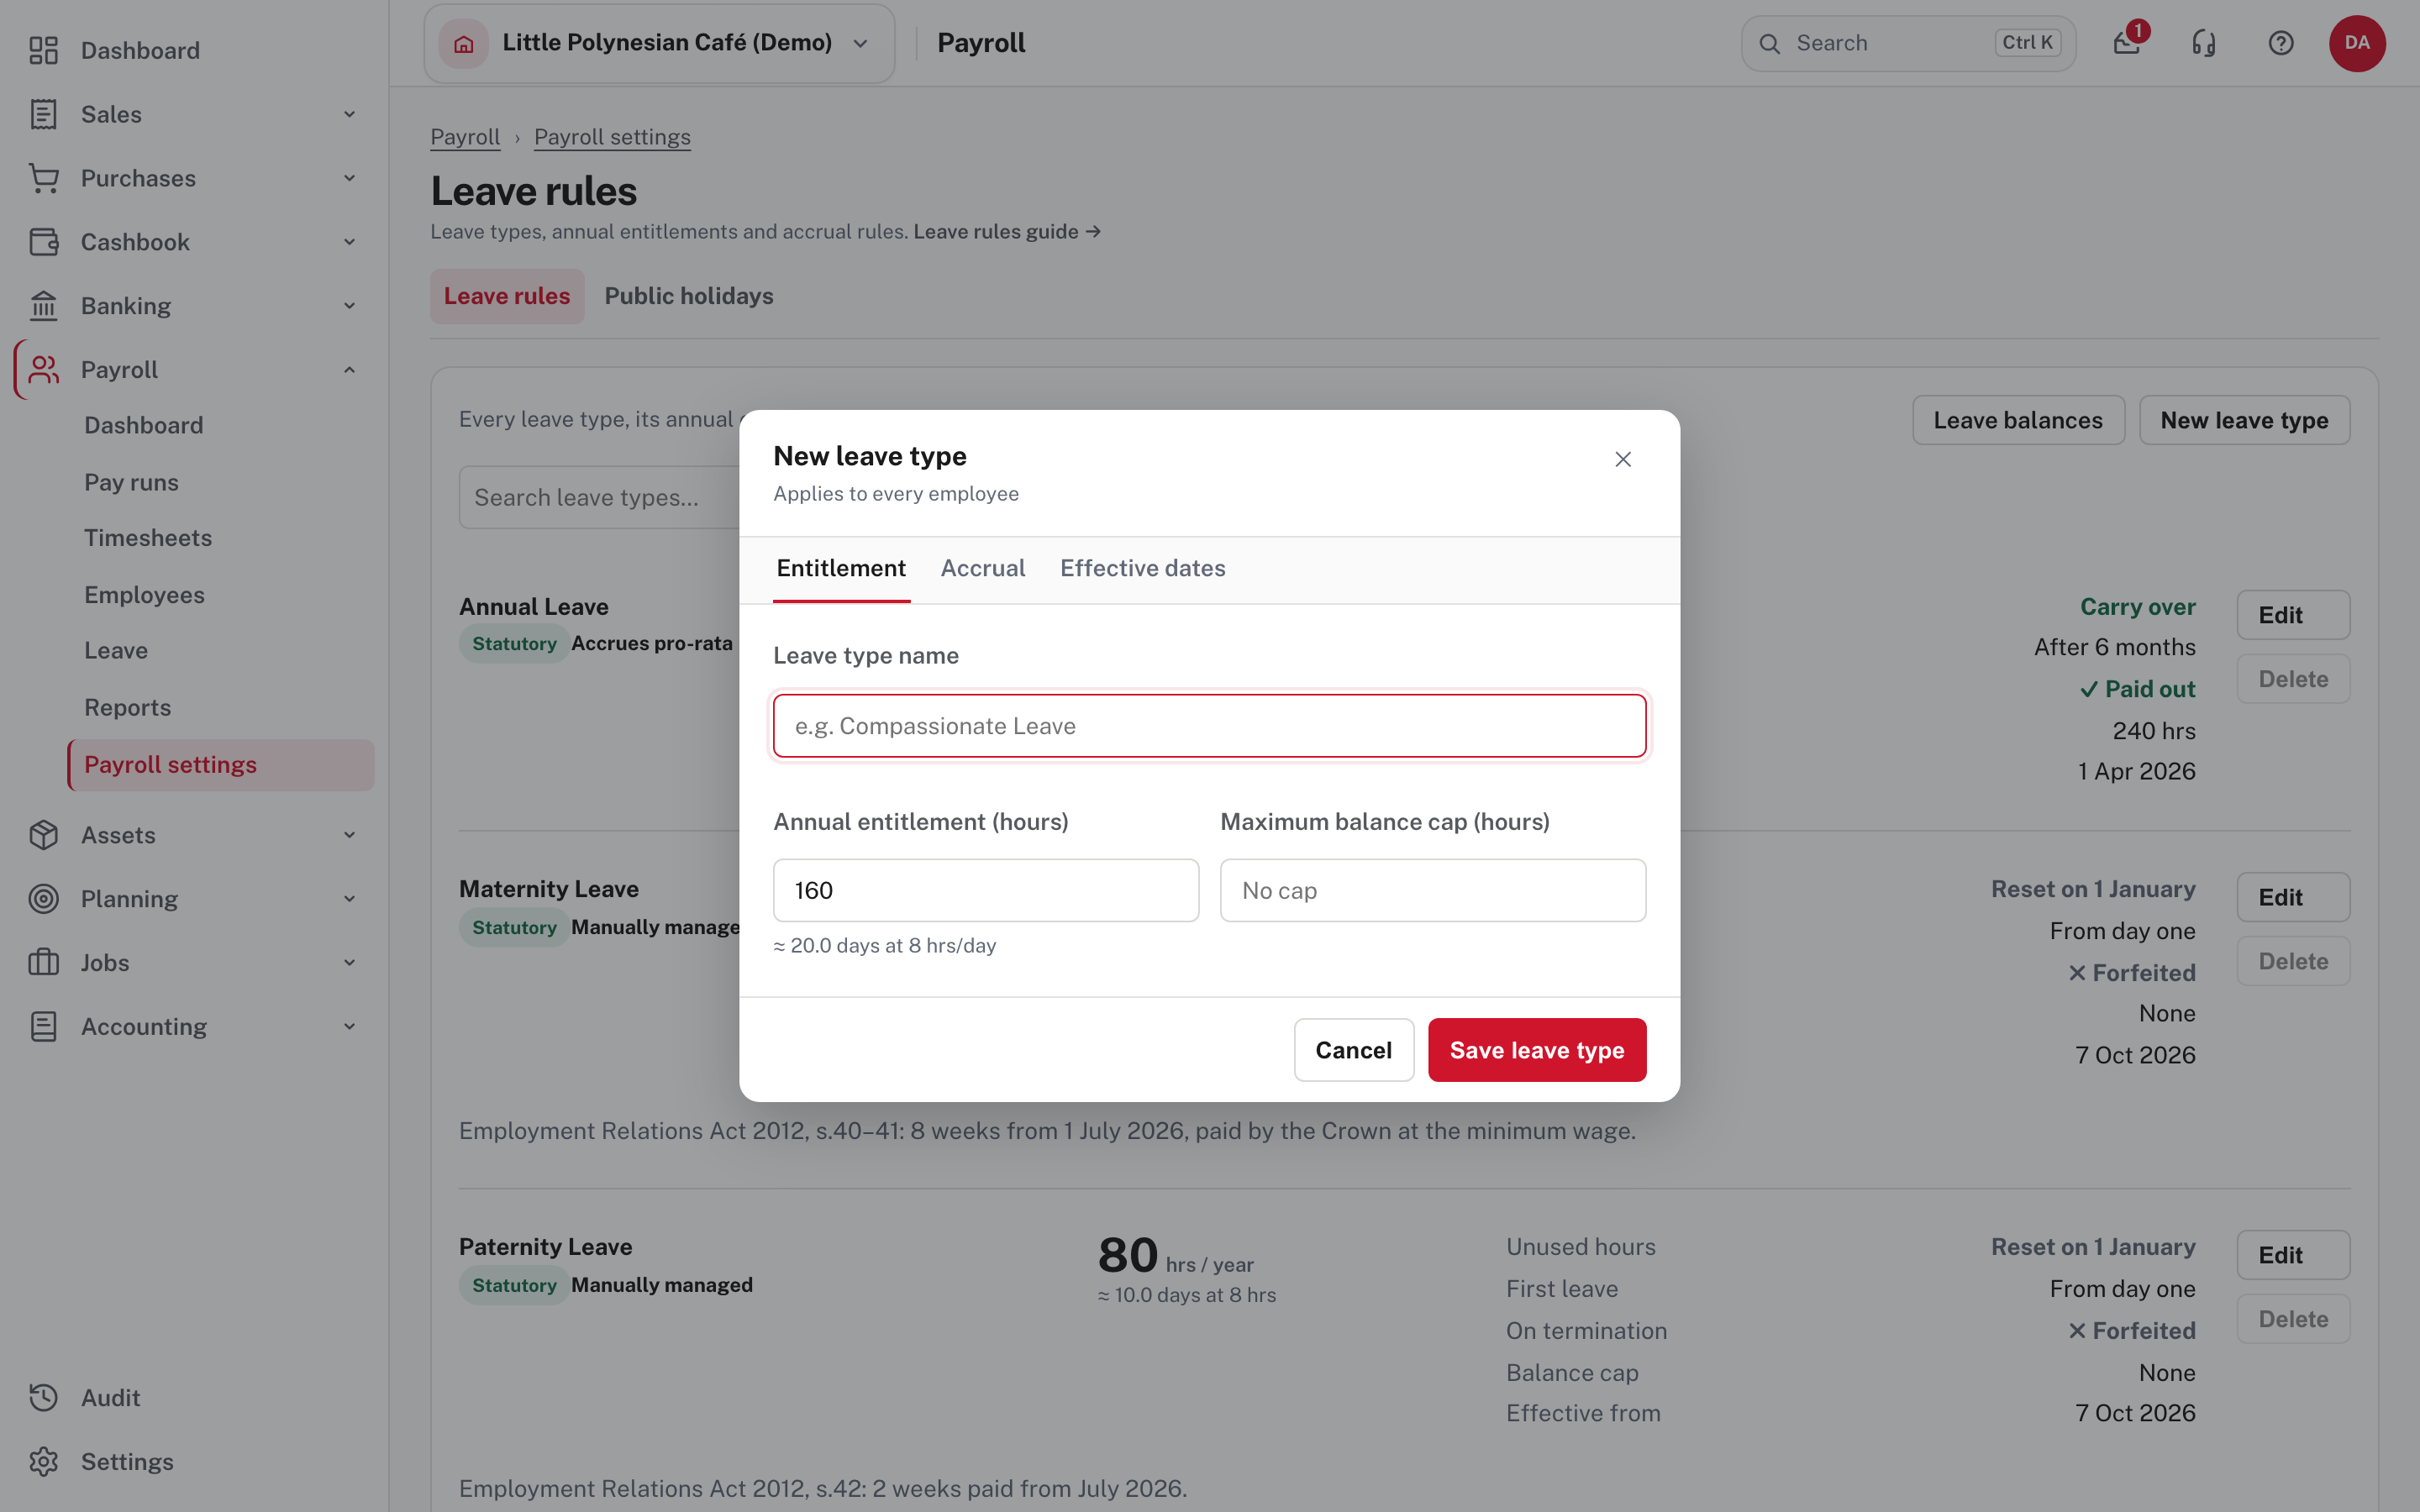This screenshot has height=1512, width=2420.
Task: Expand the Accounting menu chevron
Action: tap(349, 1027)
